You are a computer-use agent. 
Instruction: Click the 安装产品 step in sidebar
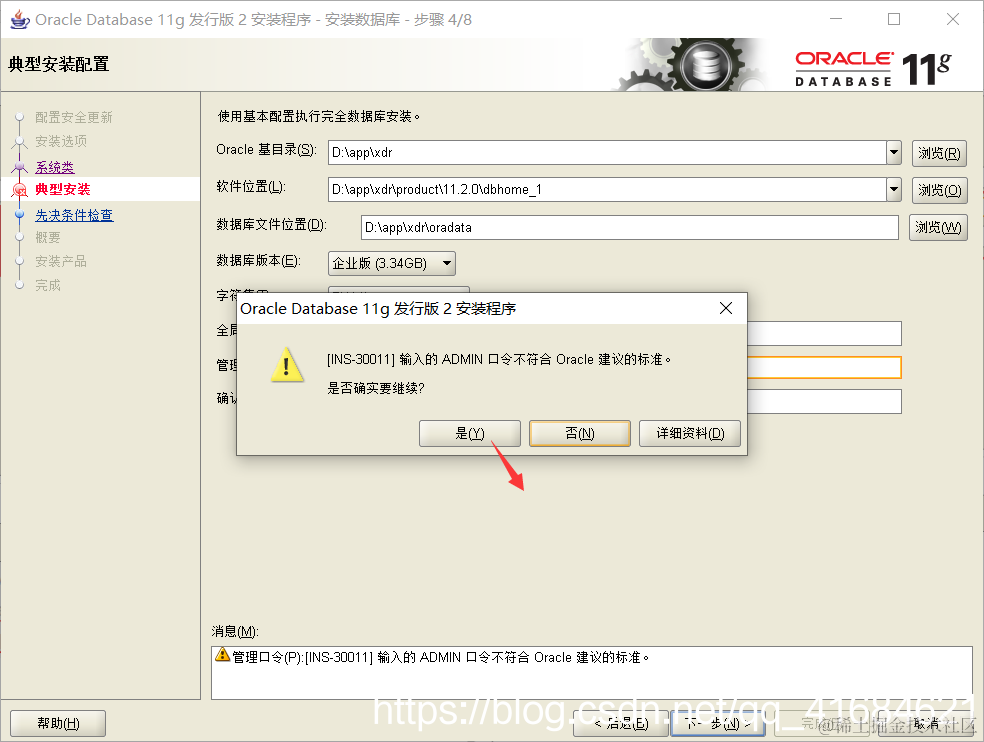click(x=61, y=261)
